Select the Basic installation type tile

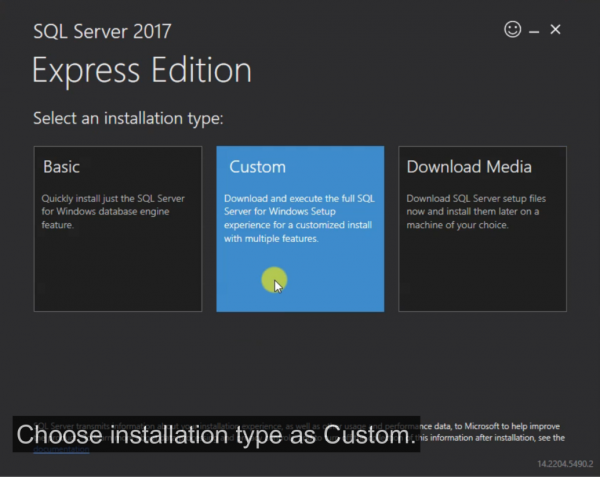click(118, 228)
